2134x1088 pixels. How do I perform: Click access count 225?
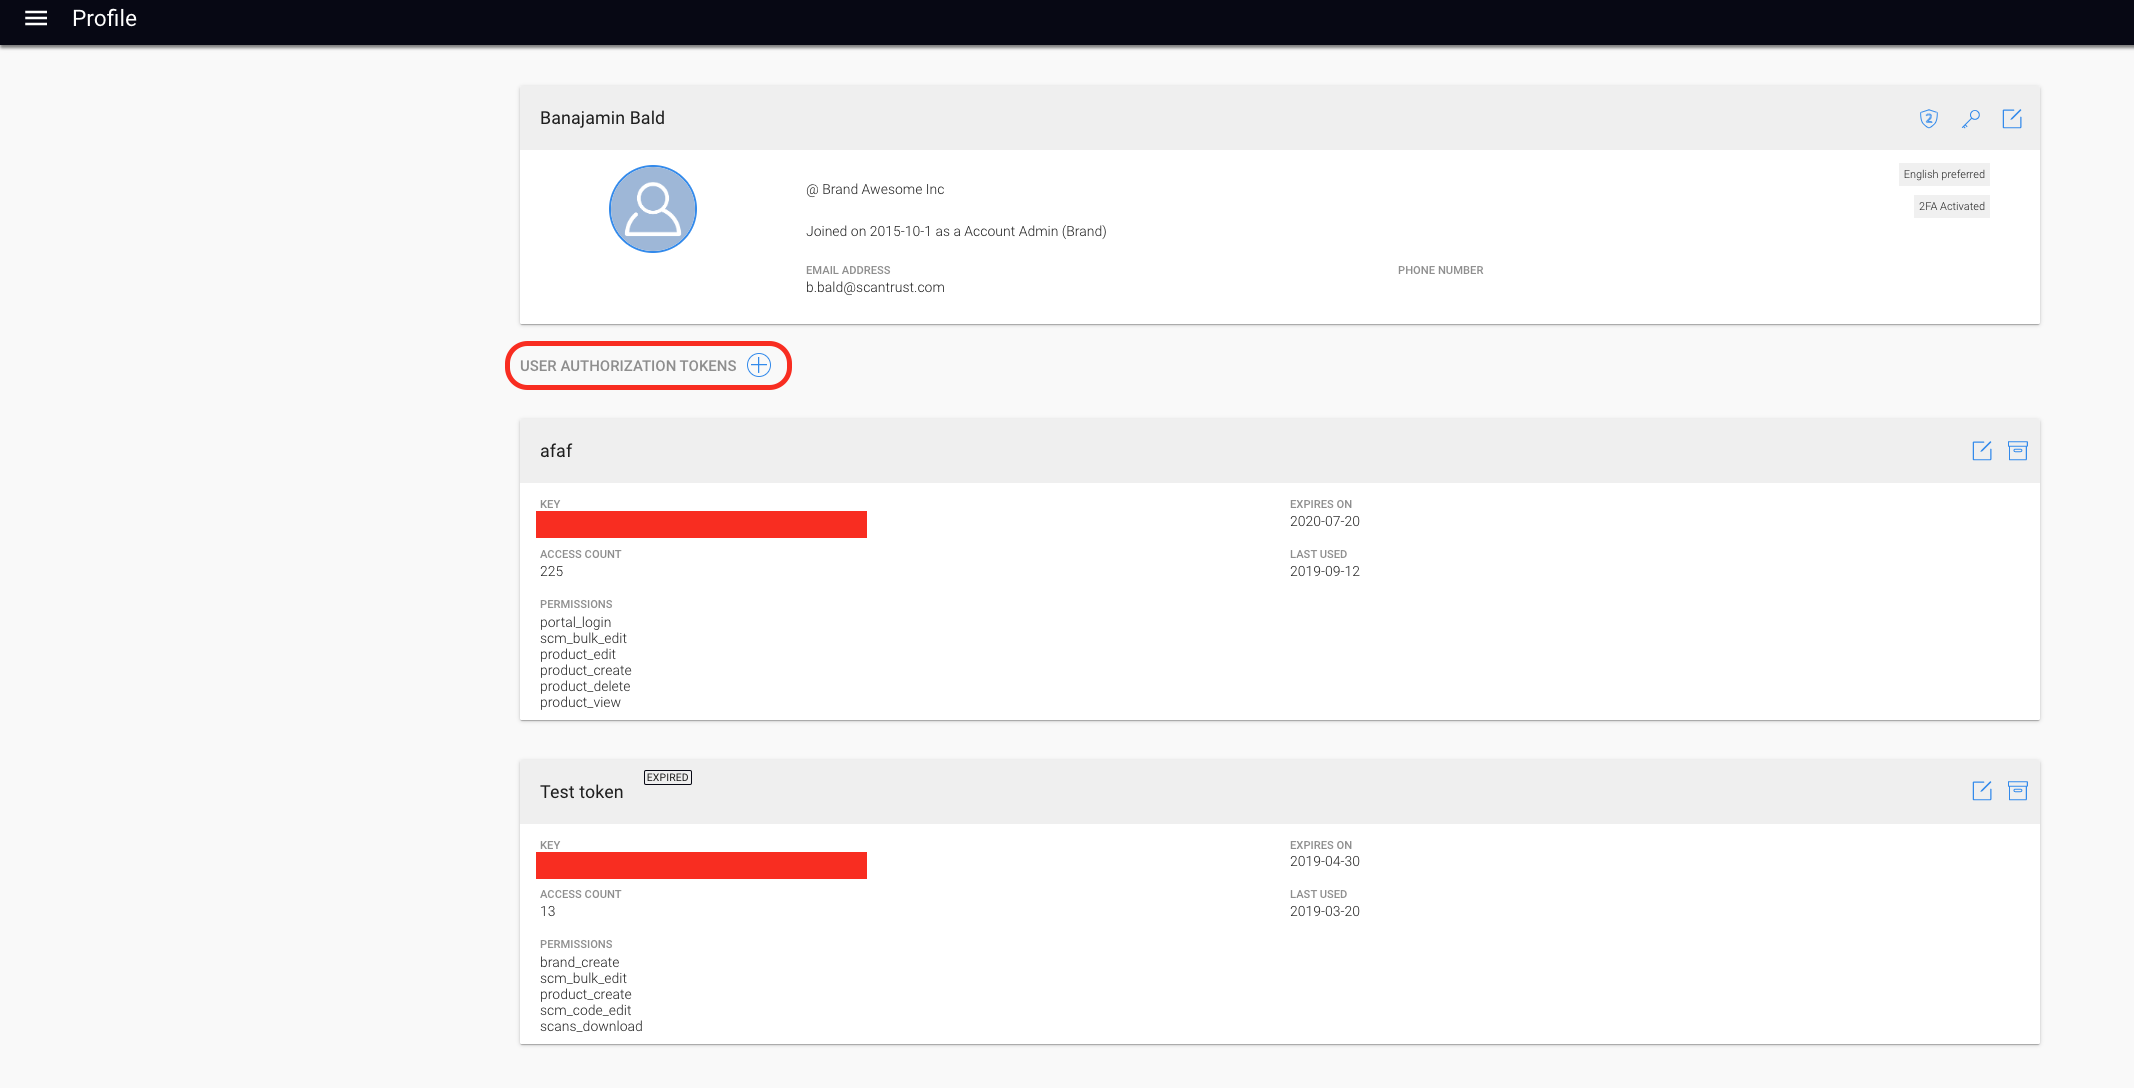click(551, 571)
